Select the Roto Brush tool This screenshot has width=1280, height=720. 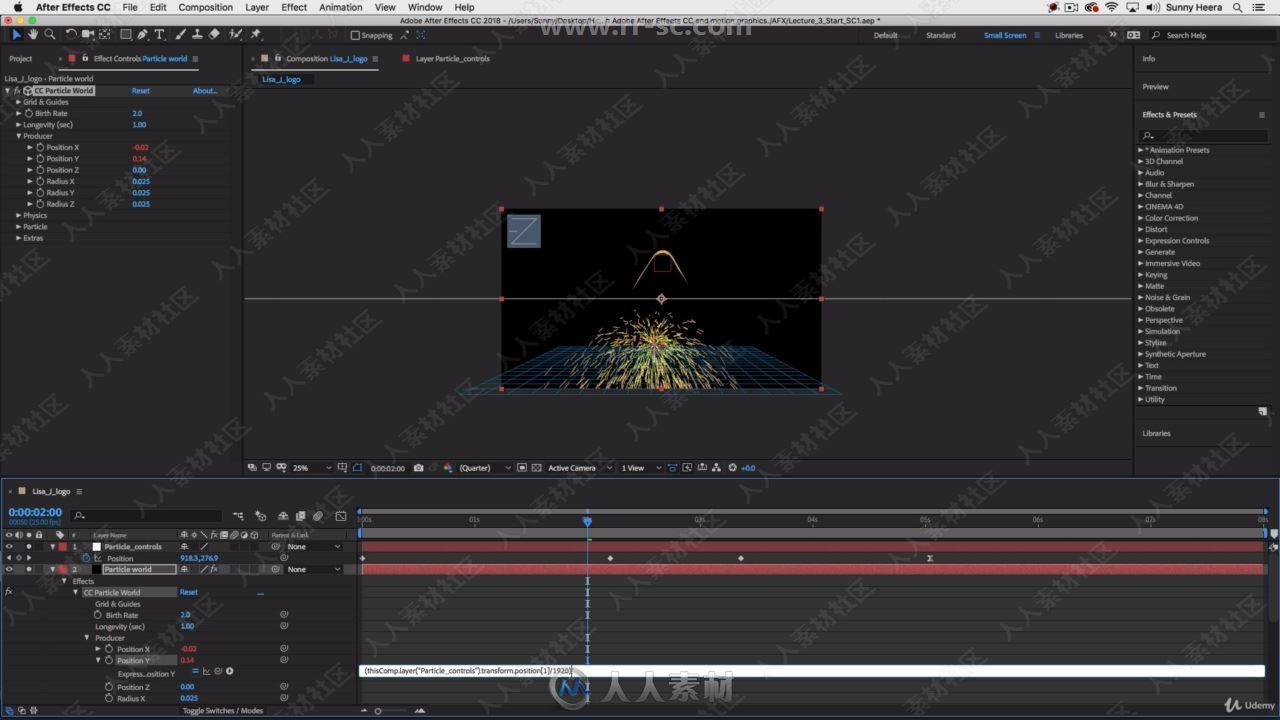pyautogui.click(x=235, y=34)
